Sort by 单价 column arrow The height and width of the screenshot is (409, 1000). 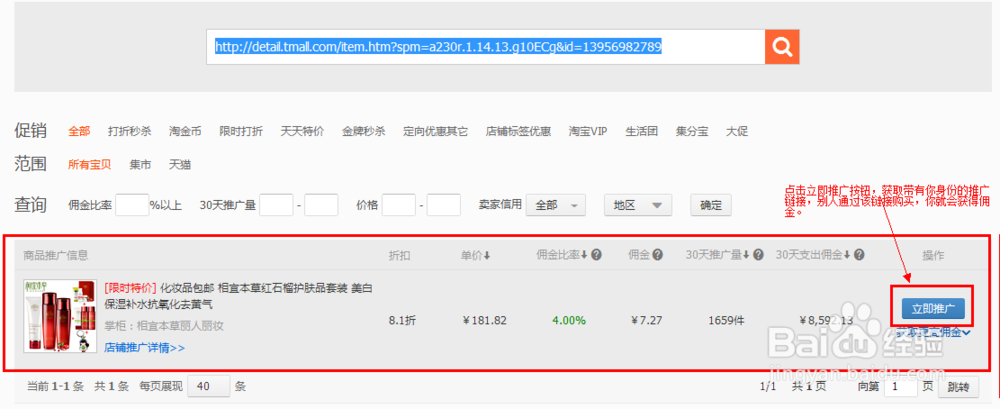click(x=487, y=255)
